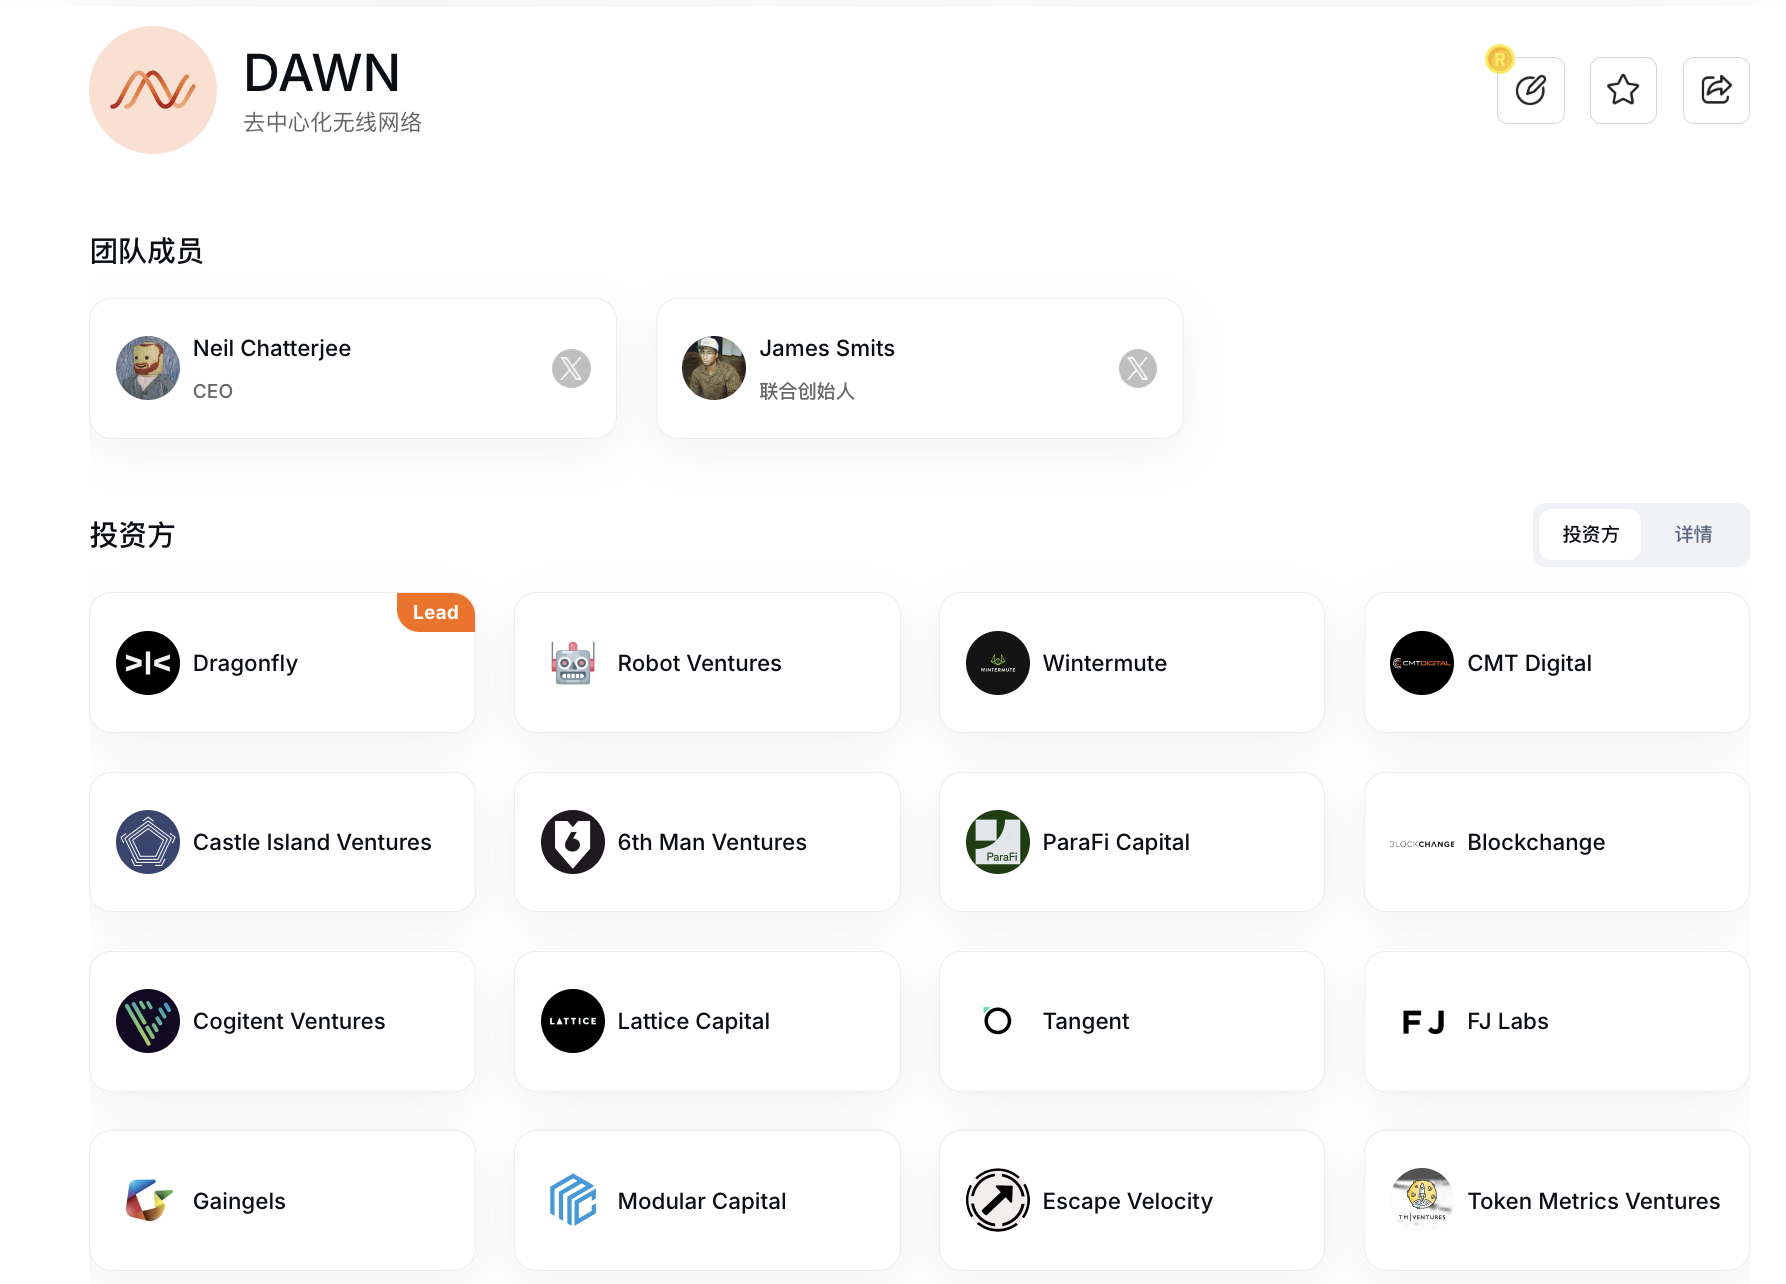Select Blockchange text
Viewport: 1786px width, 1284px height.
(1536, 842)
